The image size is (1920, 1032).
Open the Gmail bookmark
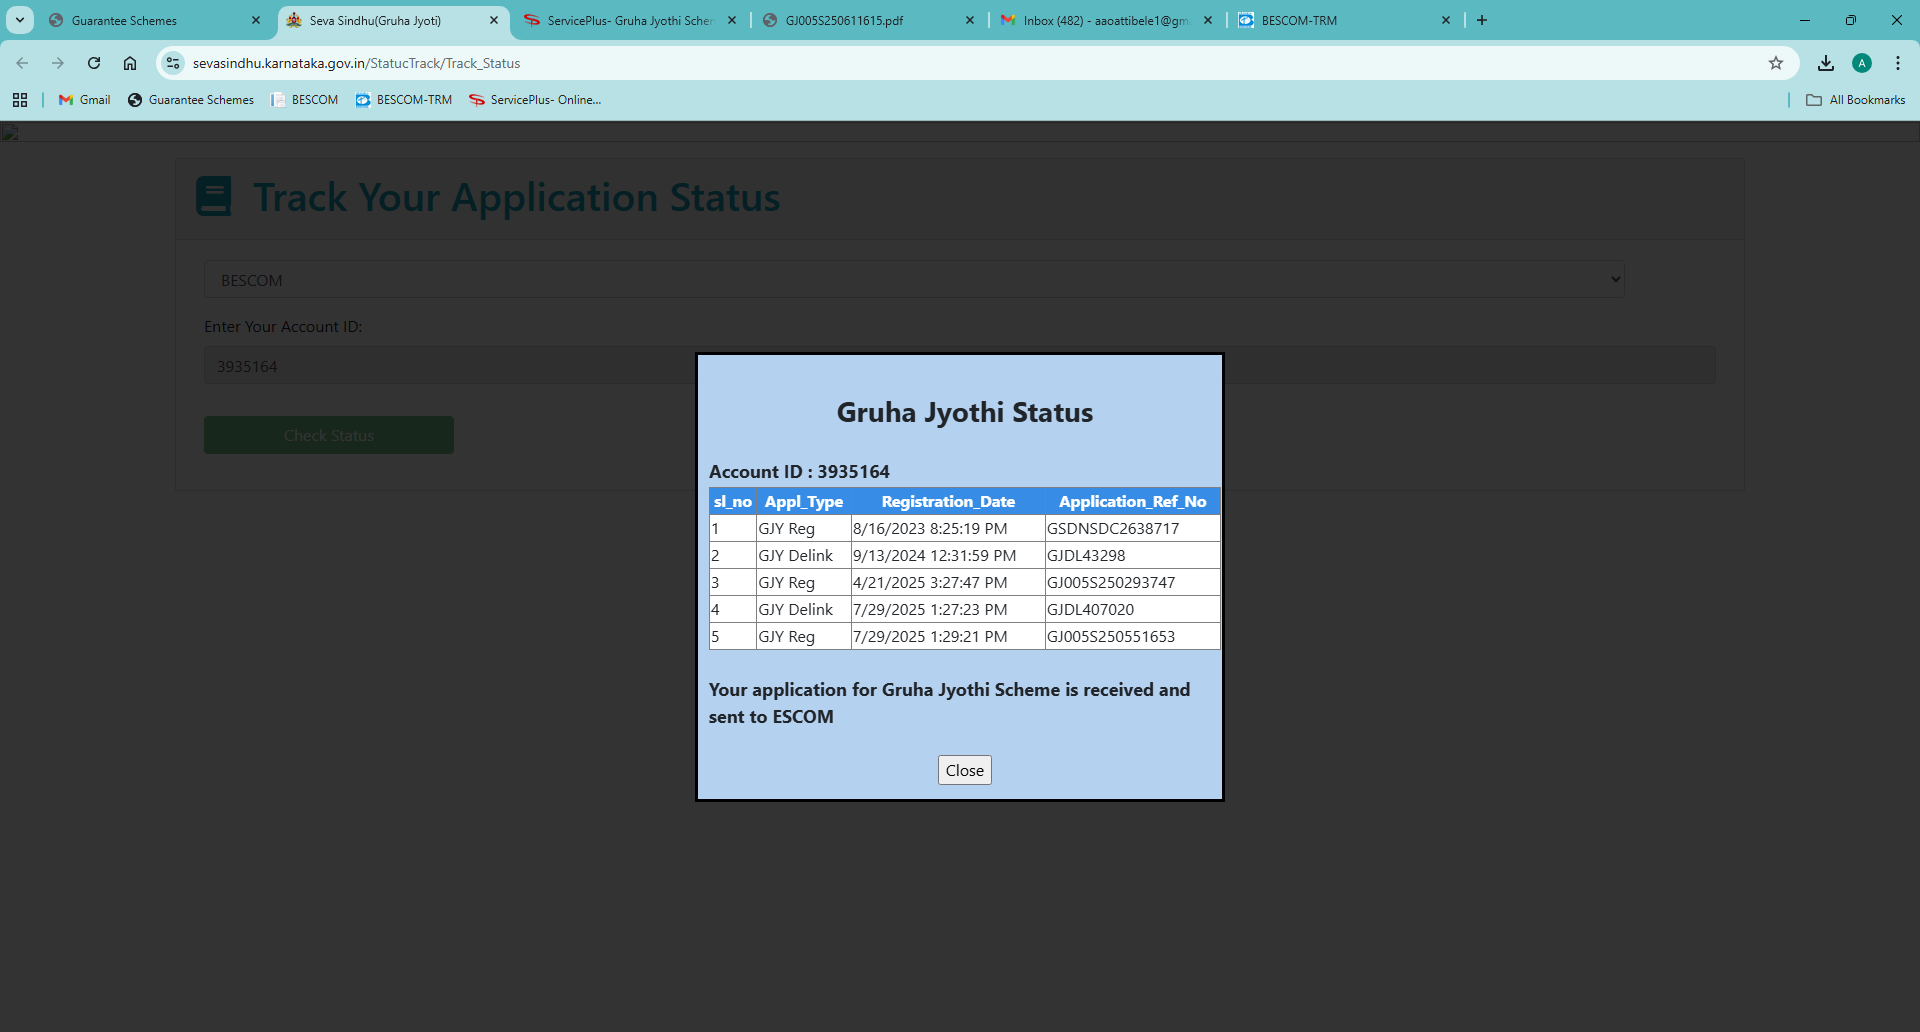pyautogui.click(x=85, y=100)
